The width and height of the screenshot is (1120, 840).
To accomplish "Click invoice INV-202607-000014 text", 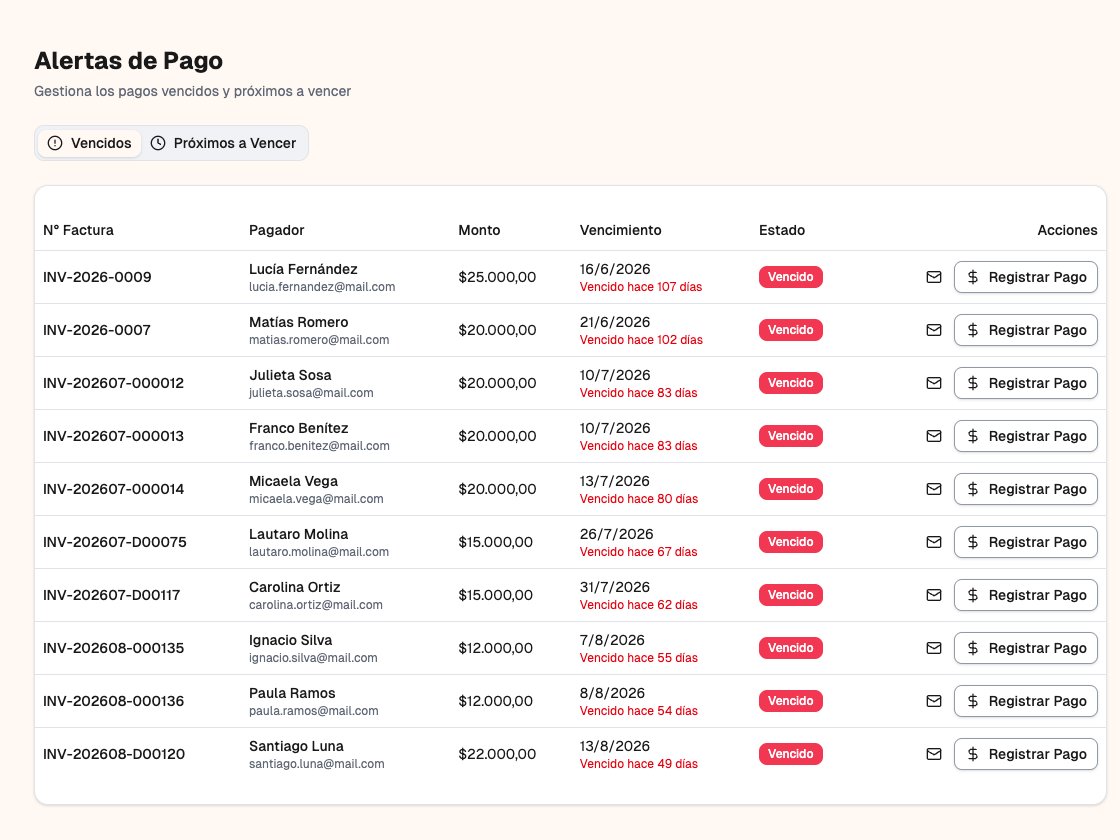I will point(114,489).
